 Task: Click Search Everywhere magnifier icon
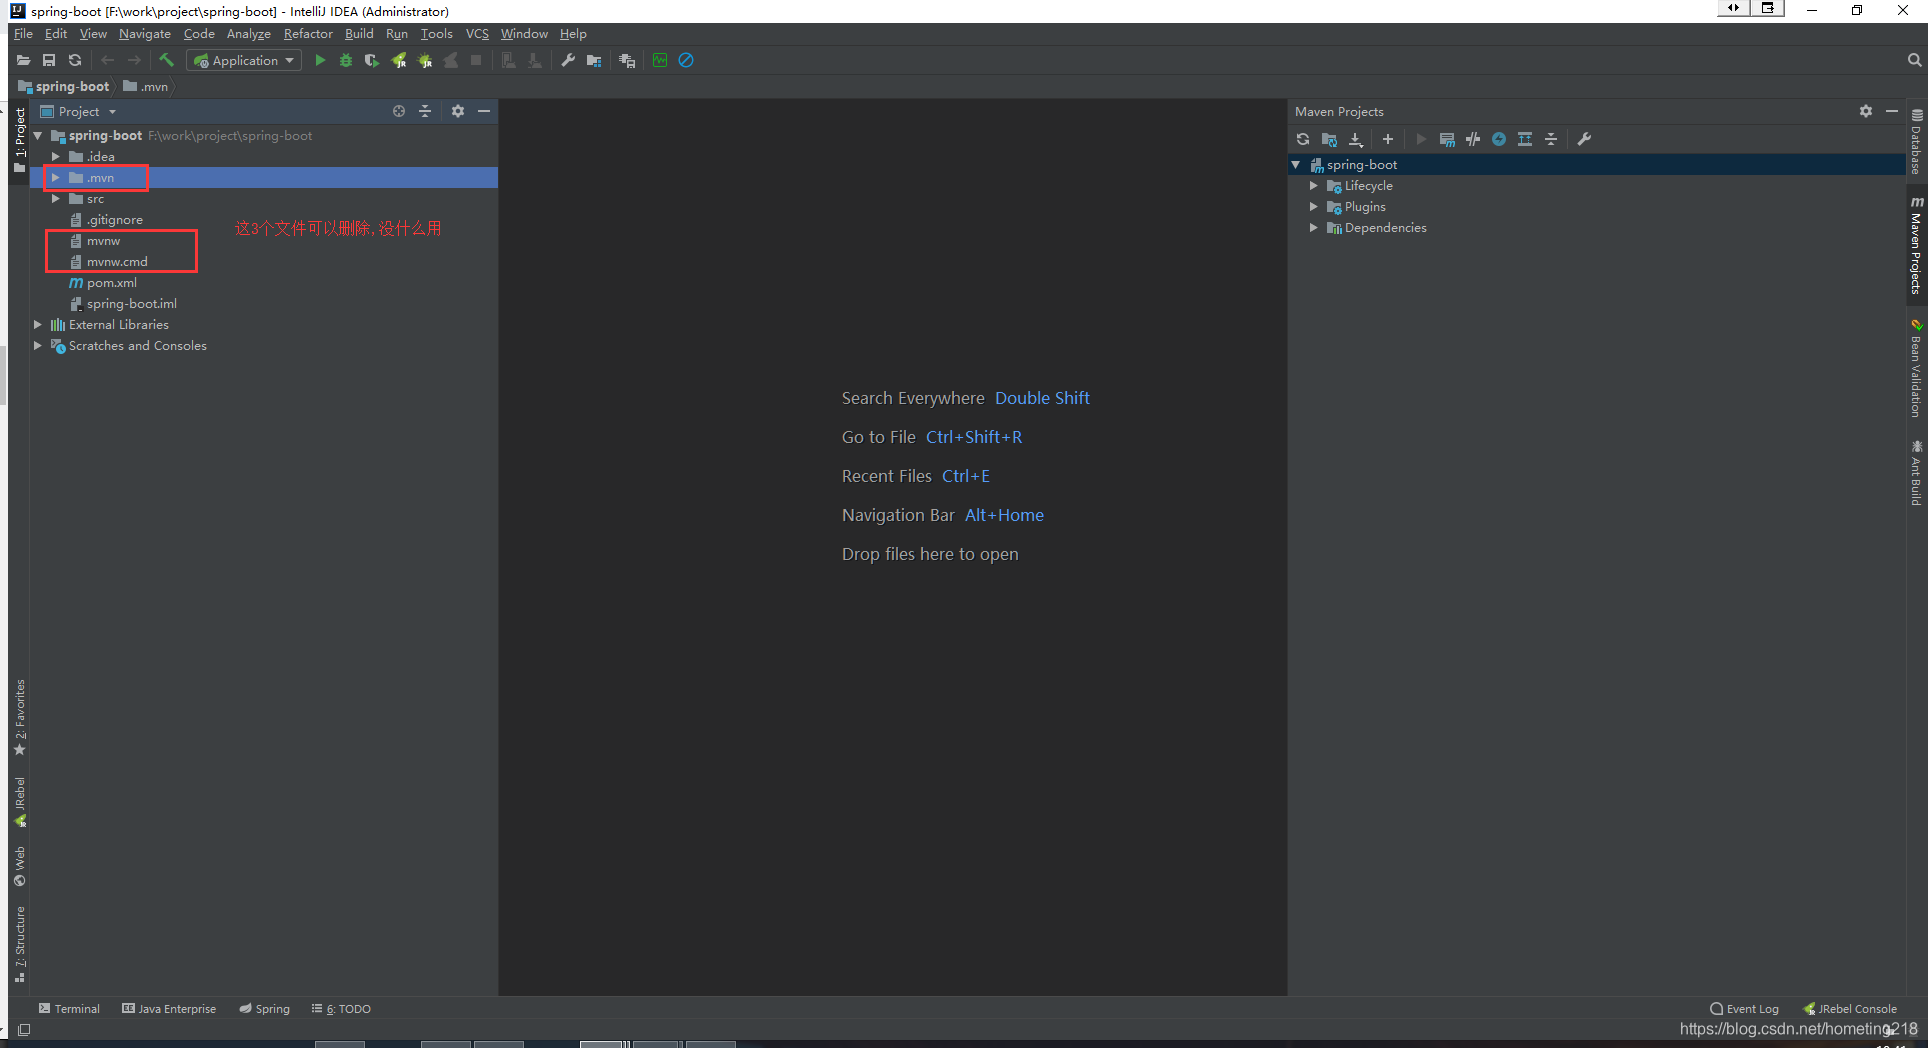coord(1914,61)
